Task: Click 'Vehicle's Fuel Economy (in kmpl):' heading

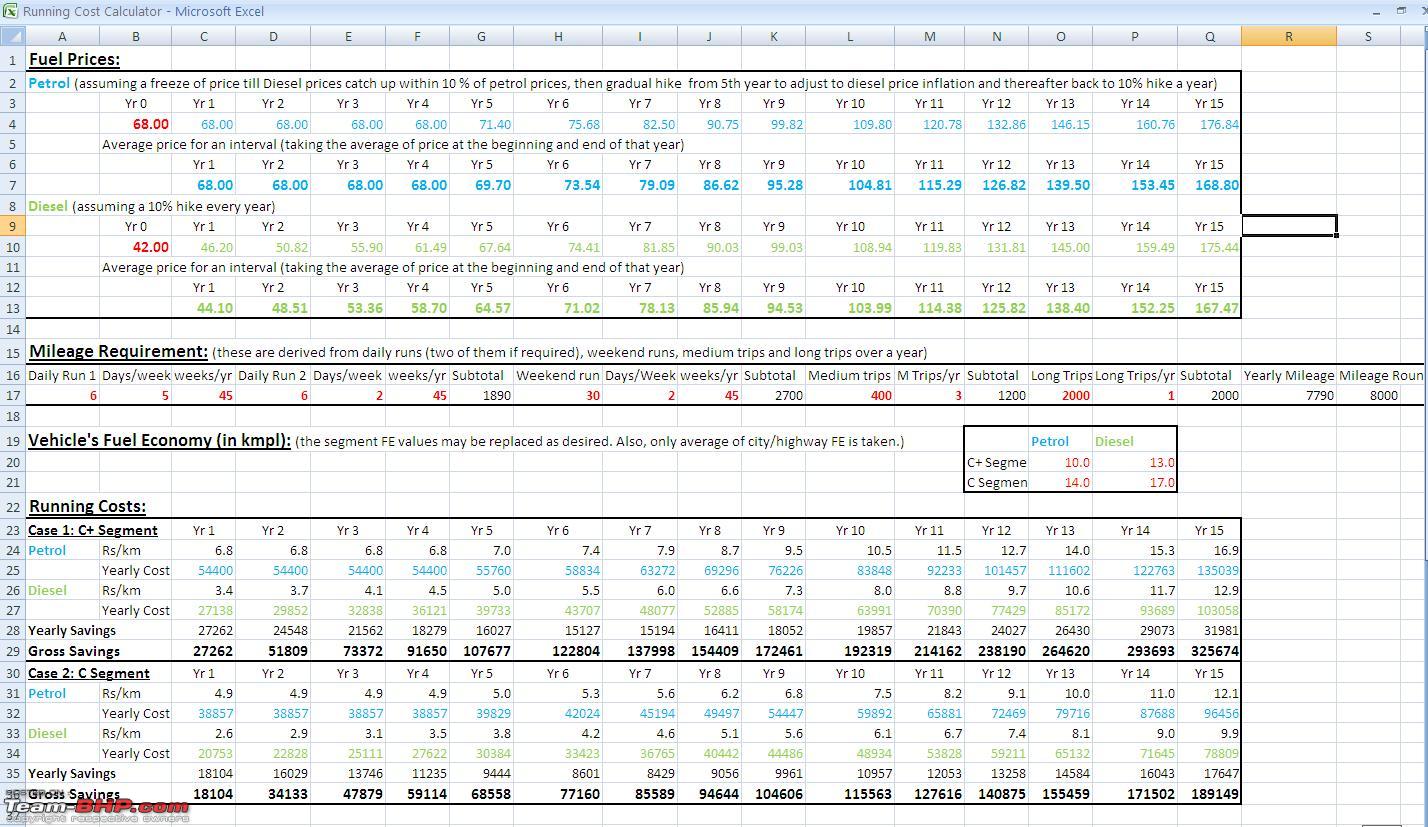Action: (159, 440)
